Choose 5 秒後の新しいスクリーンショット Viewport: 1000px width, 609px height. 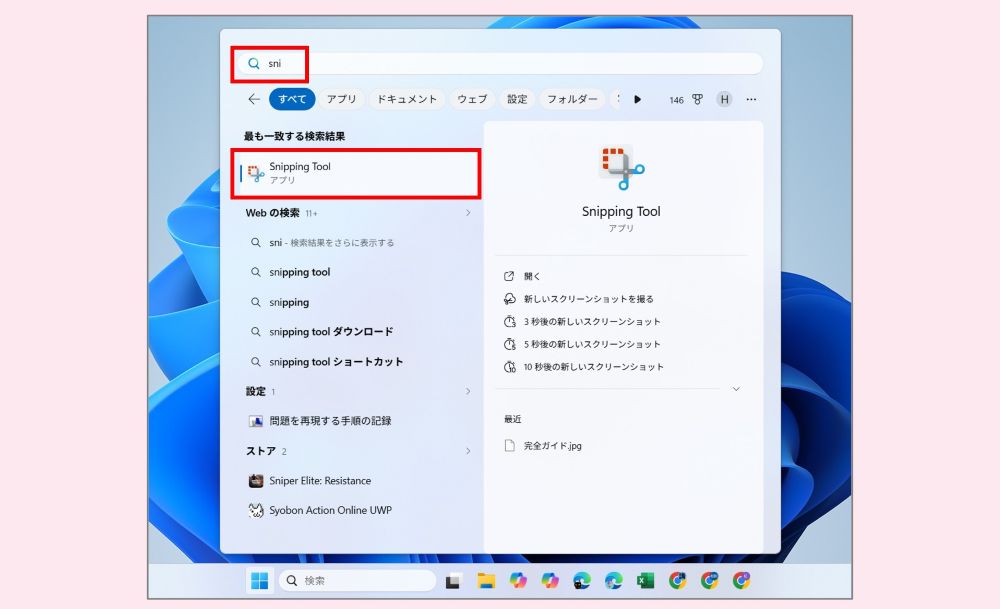click(592, 344)
